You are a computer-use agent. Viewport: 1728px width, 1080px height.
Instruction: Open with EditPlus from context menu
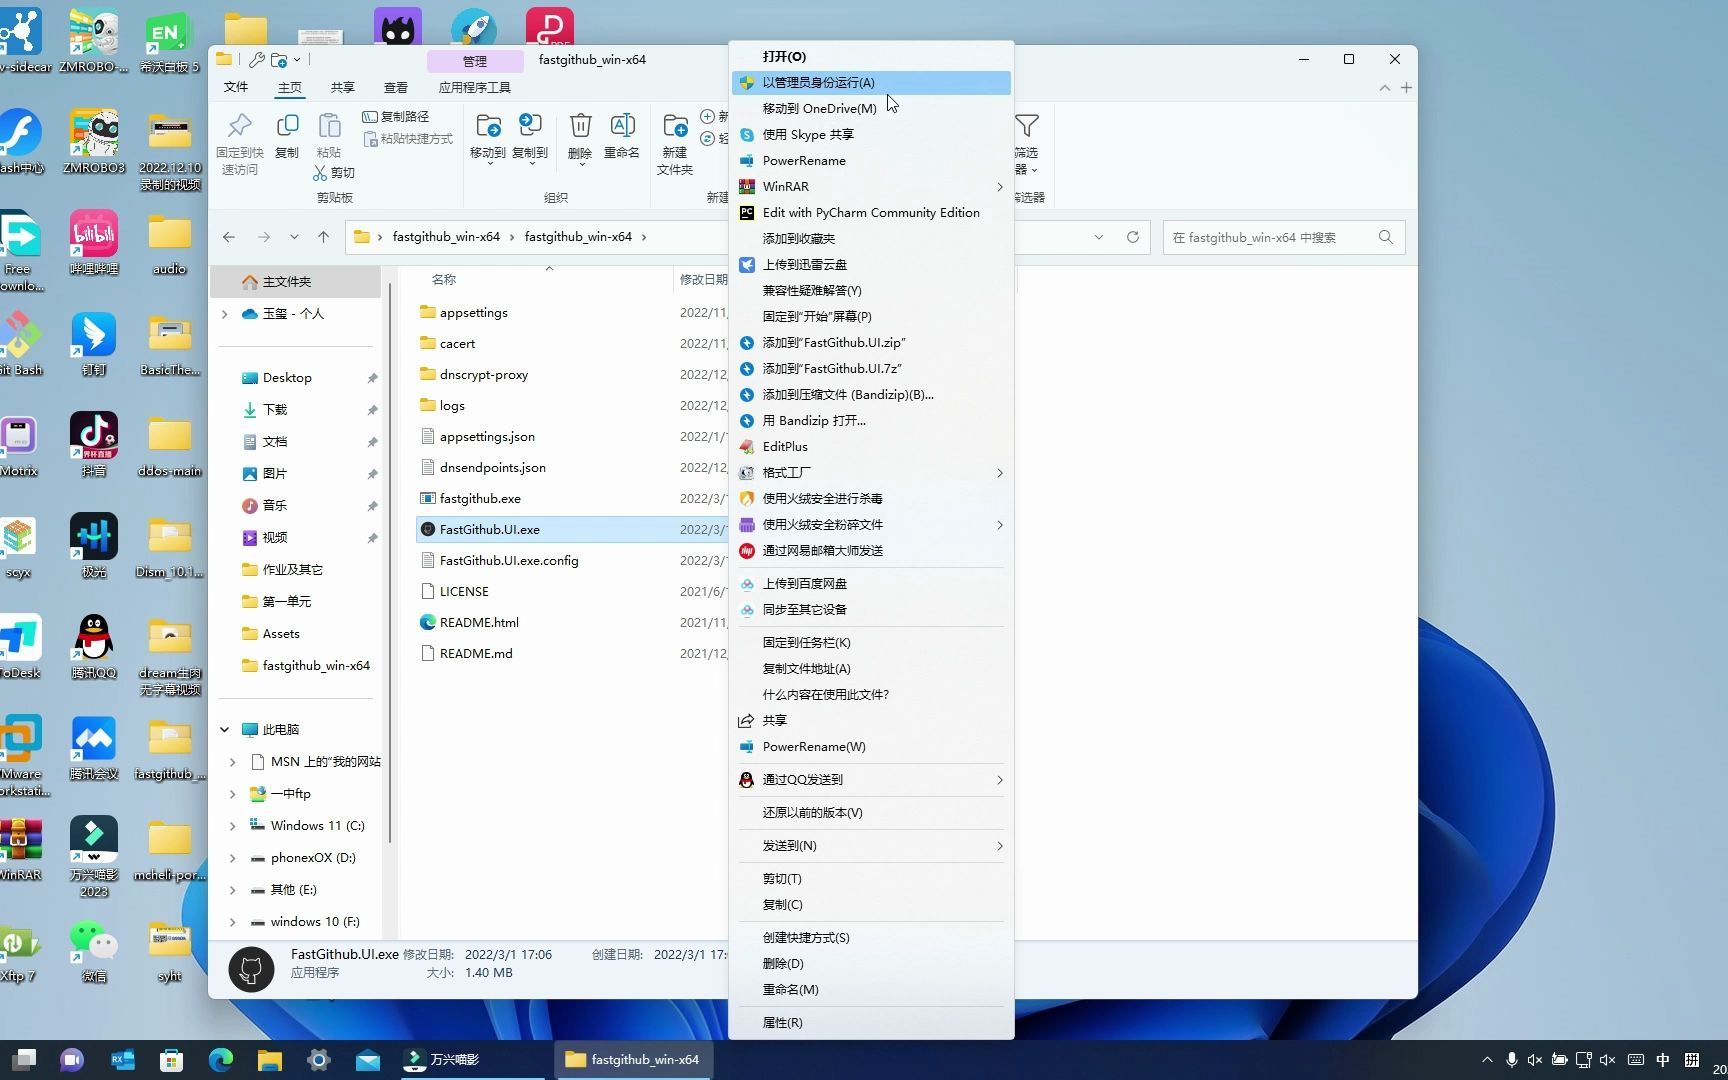[871, 447]
